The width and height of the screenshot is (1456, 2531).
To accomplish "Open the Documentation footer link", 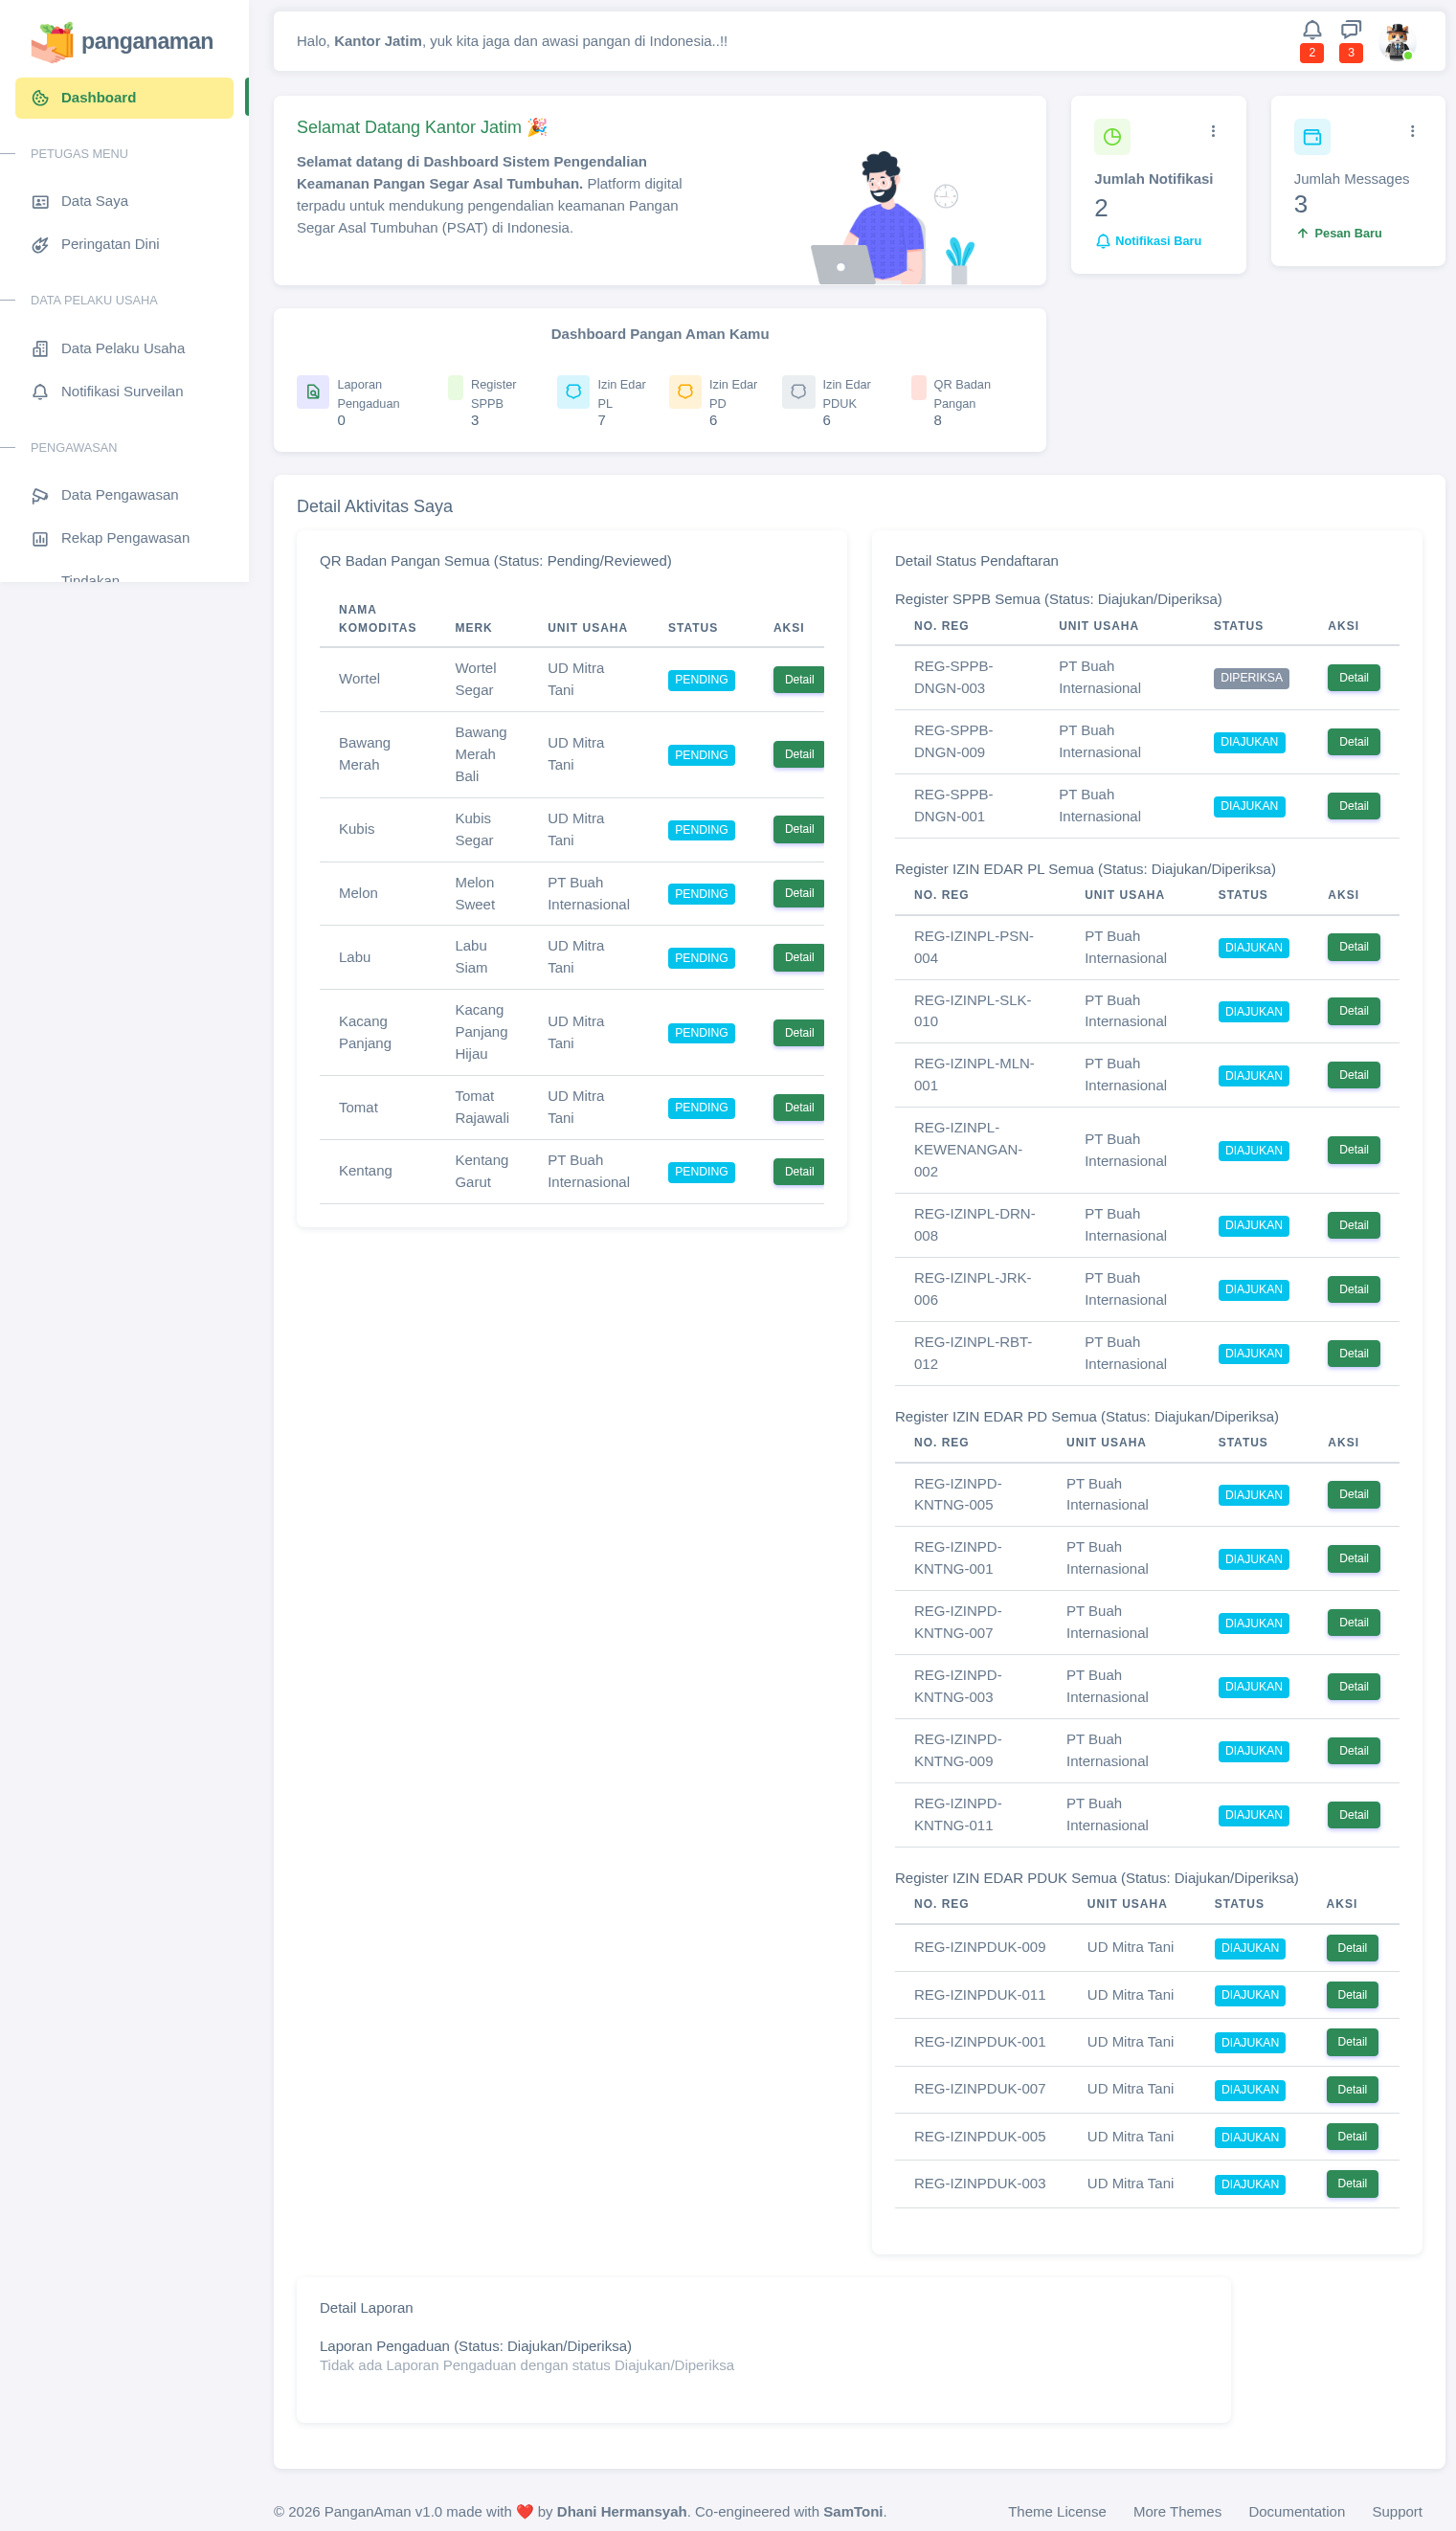I will click(1296, 2512).
